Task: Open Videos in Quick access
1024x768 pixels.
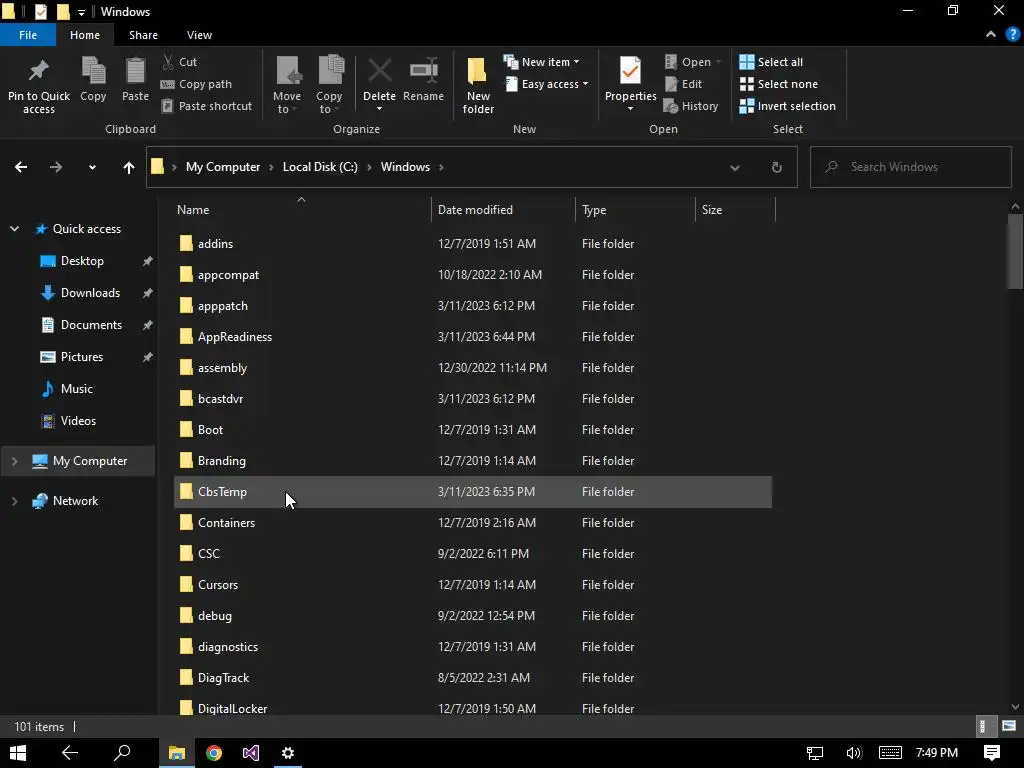Action: 78,421
